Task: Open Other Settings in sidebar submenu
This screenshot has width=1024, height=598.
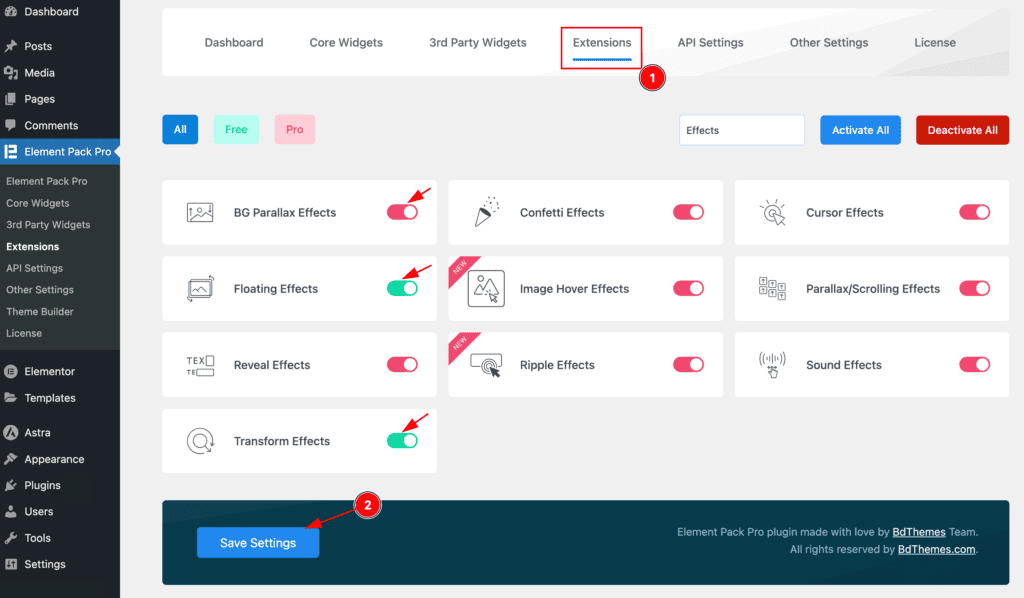Action: click(40, 290)
